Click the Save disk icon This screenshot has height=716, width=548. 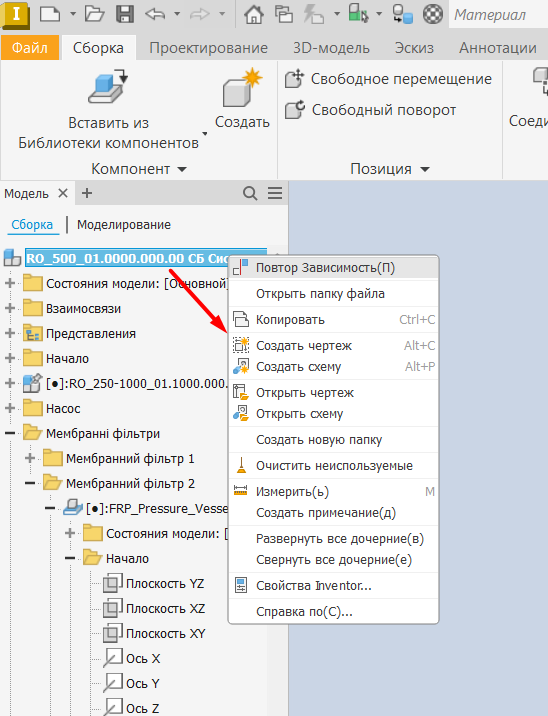(x=125, y=14)
